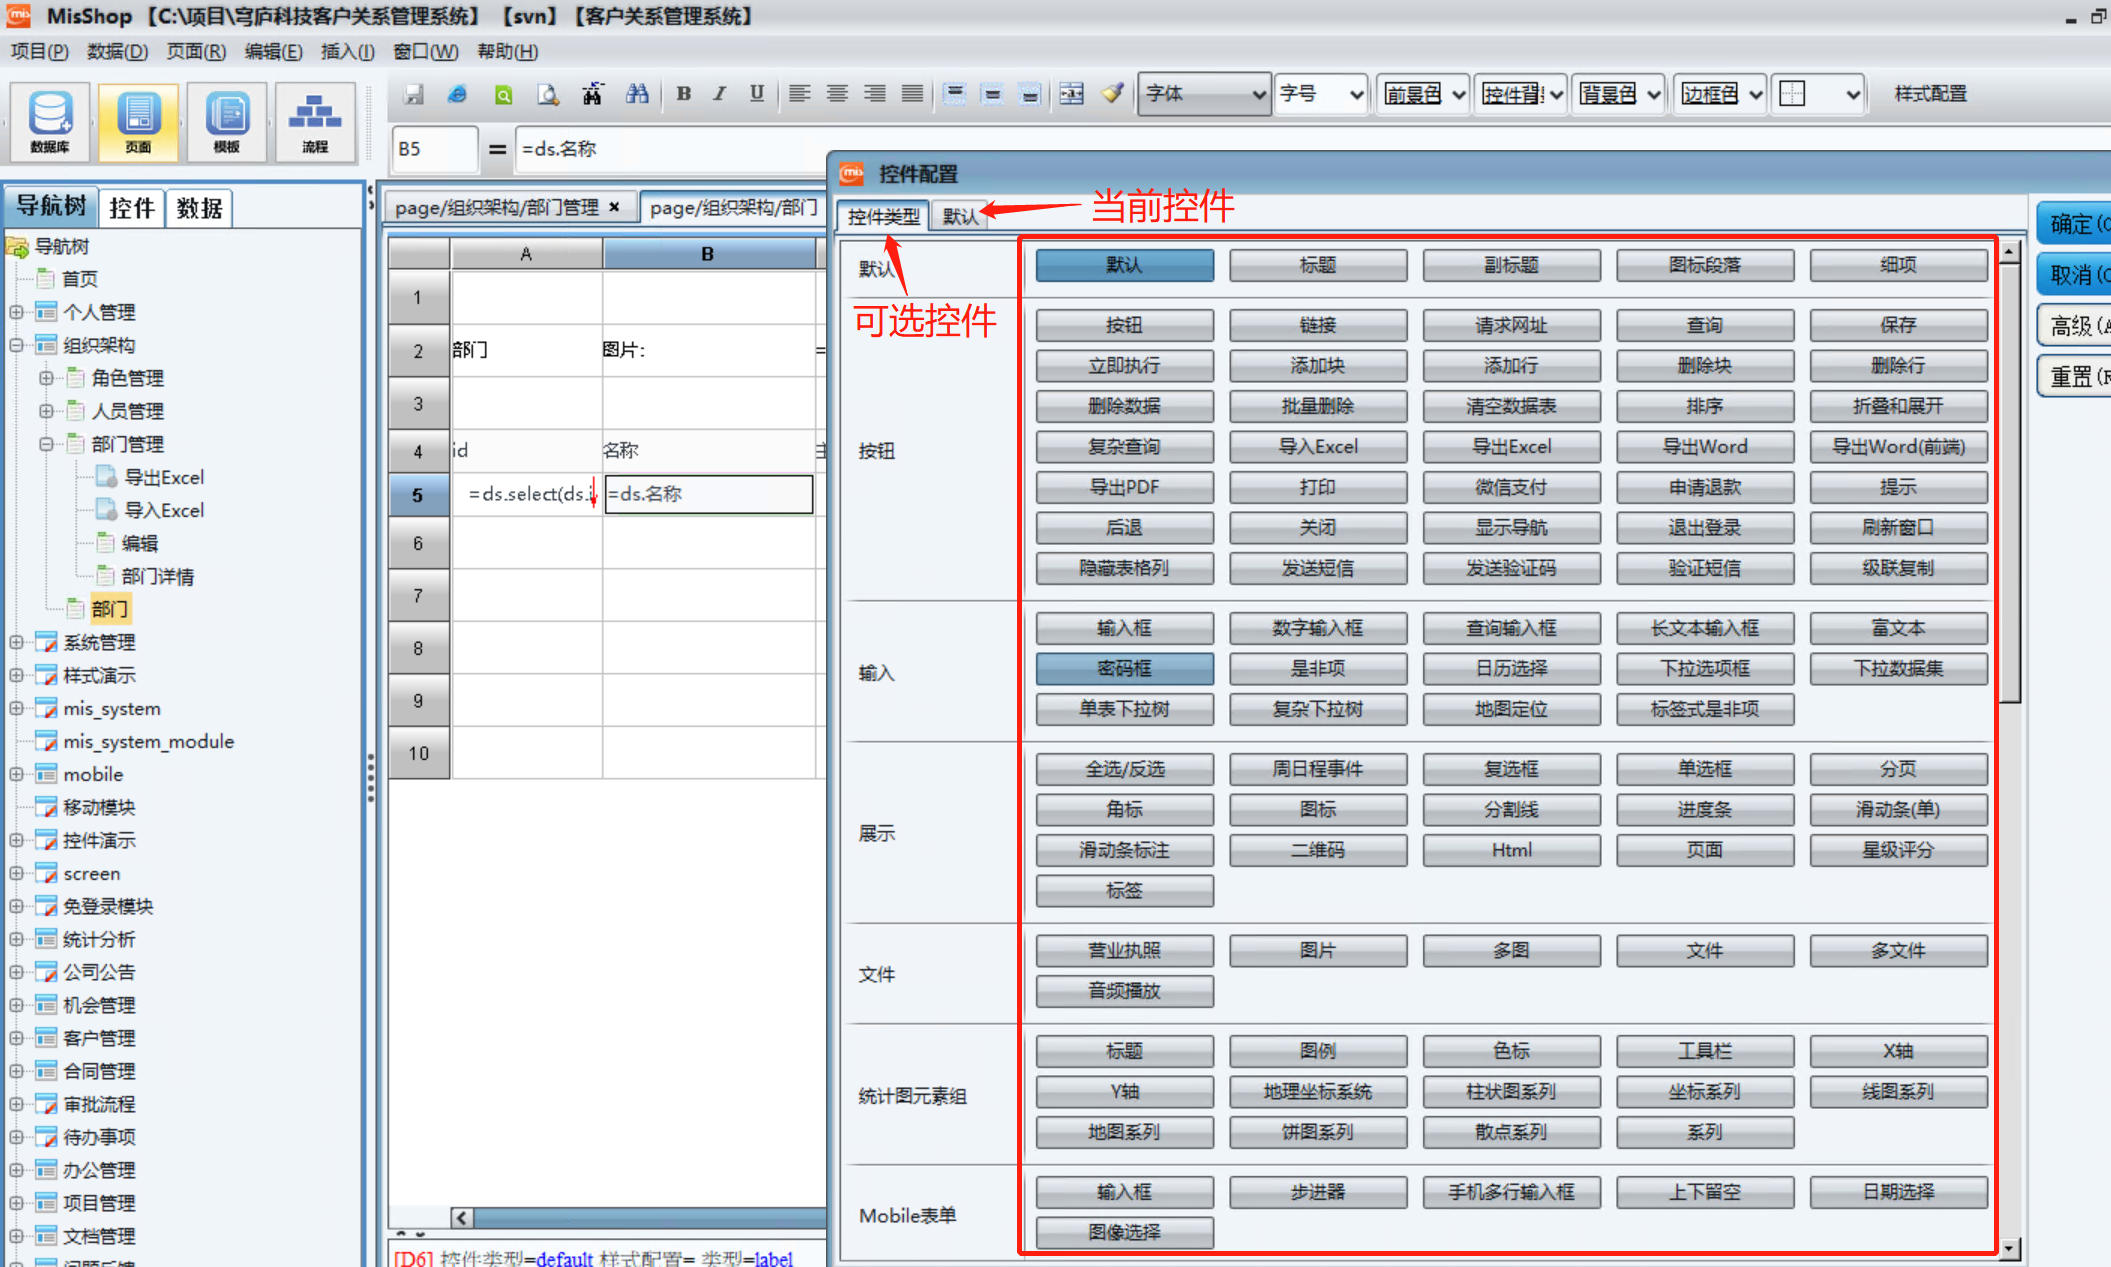Screen dimensions: 2111x1267
Task: Center align text
Action: coord(837,94)
